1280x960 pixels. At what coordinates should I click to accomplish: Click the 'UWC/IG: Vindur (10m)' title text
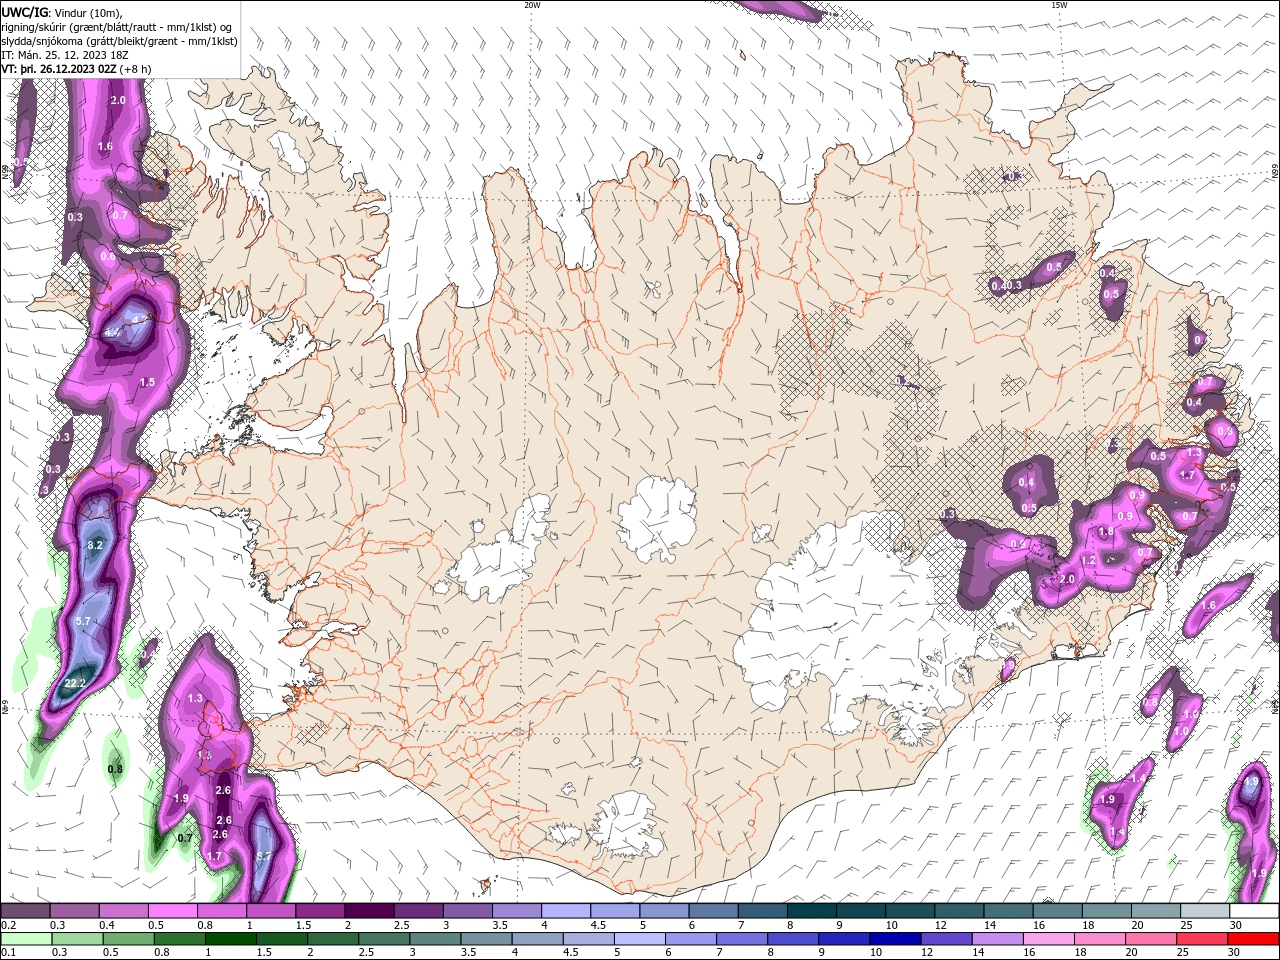(61, 12)
